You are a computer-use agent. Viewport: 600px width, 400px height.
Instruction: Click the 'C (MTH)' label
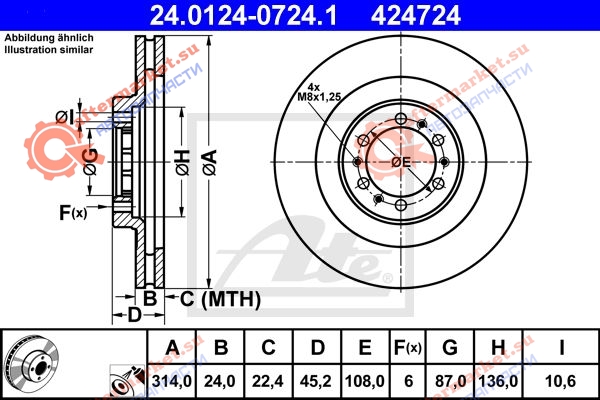[x=220, y=299]
